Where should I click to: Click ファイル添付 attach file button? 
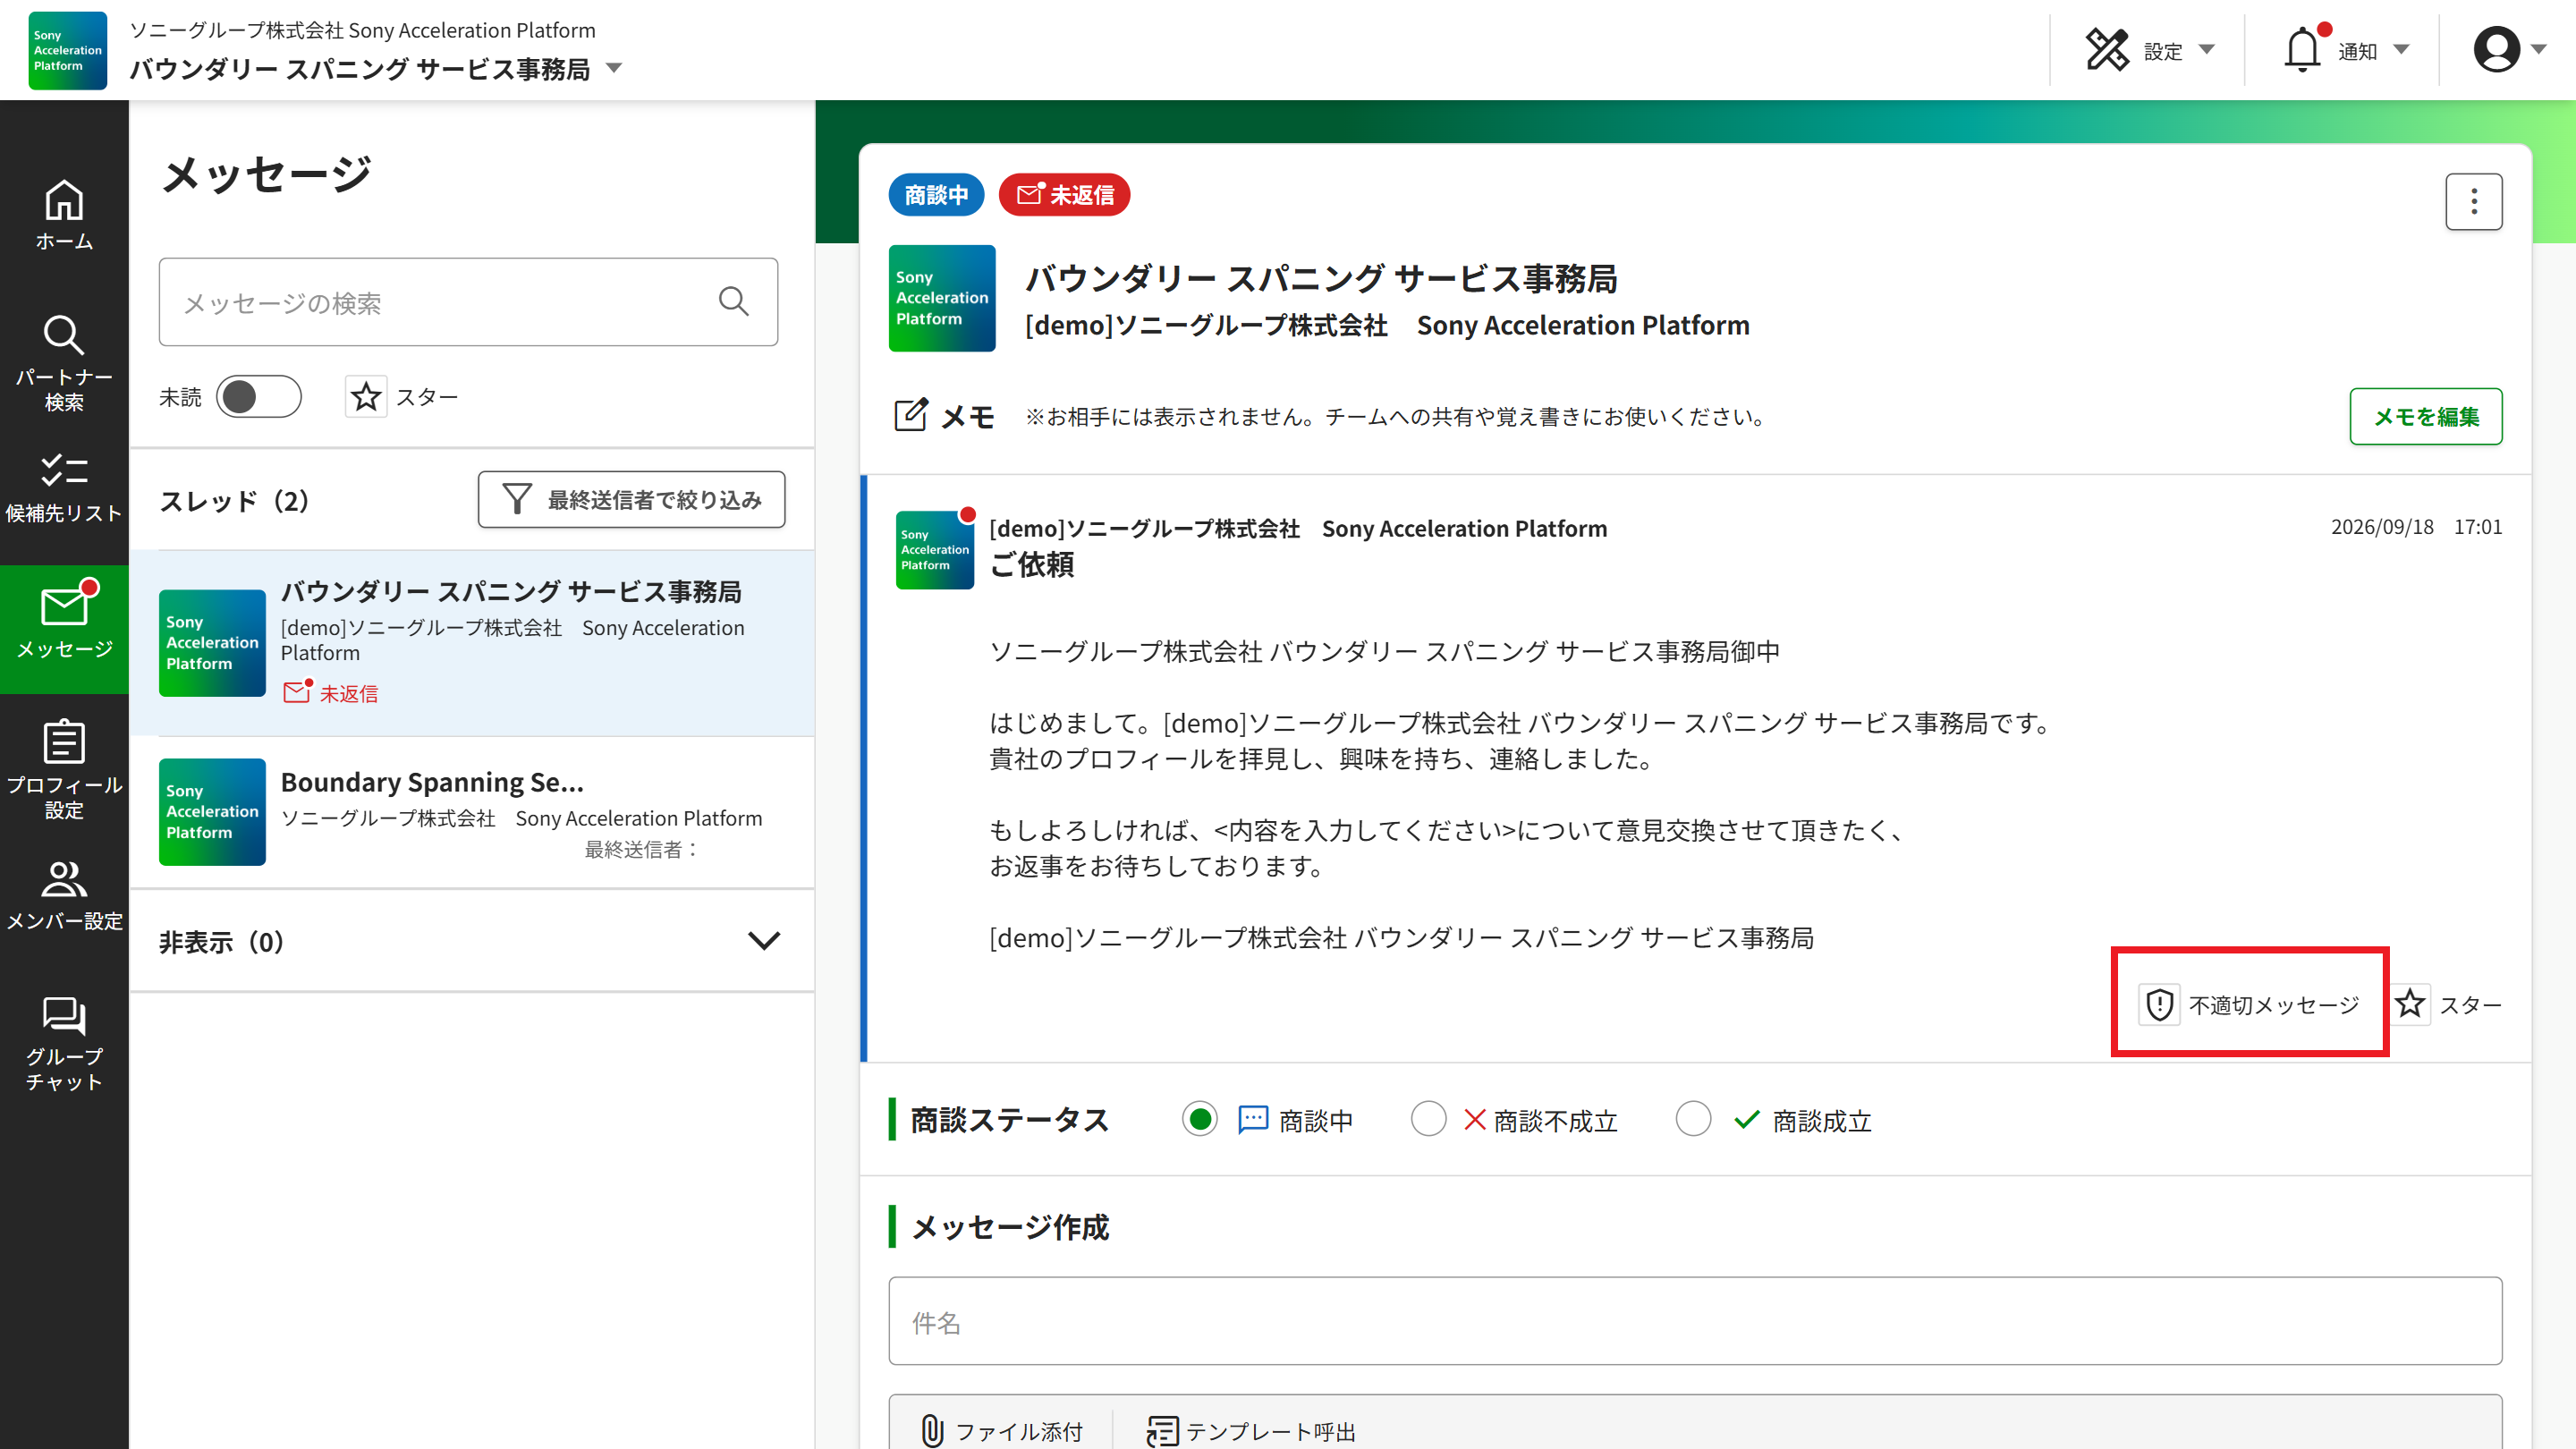(x=1001, y=1431)
